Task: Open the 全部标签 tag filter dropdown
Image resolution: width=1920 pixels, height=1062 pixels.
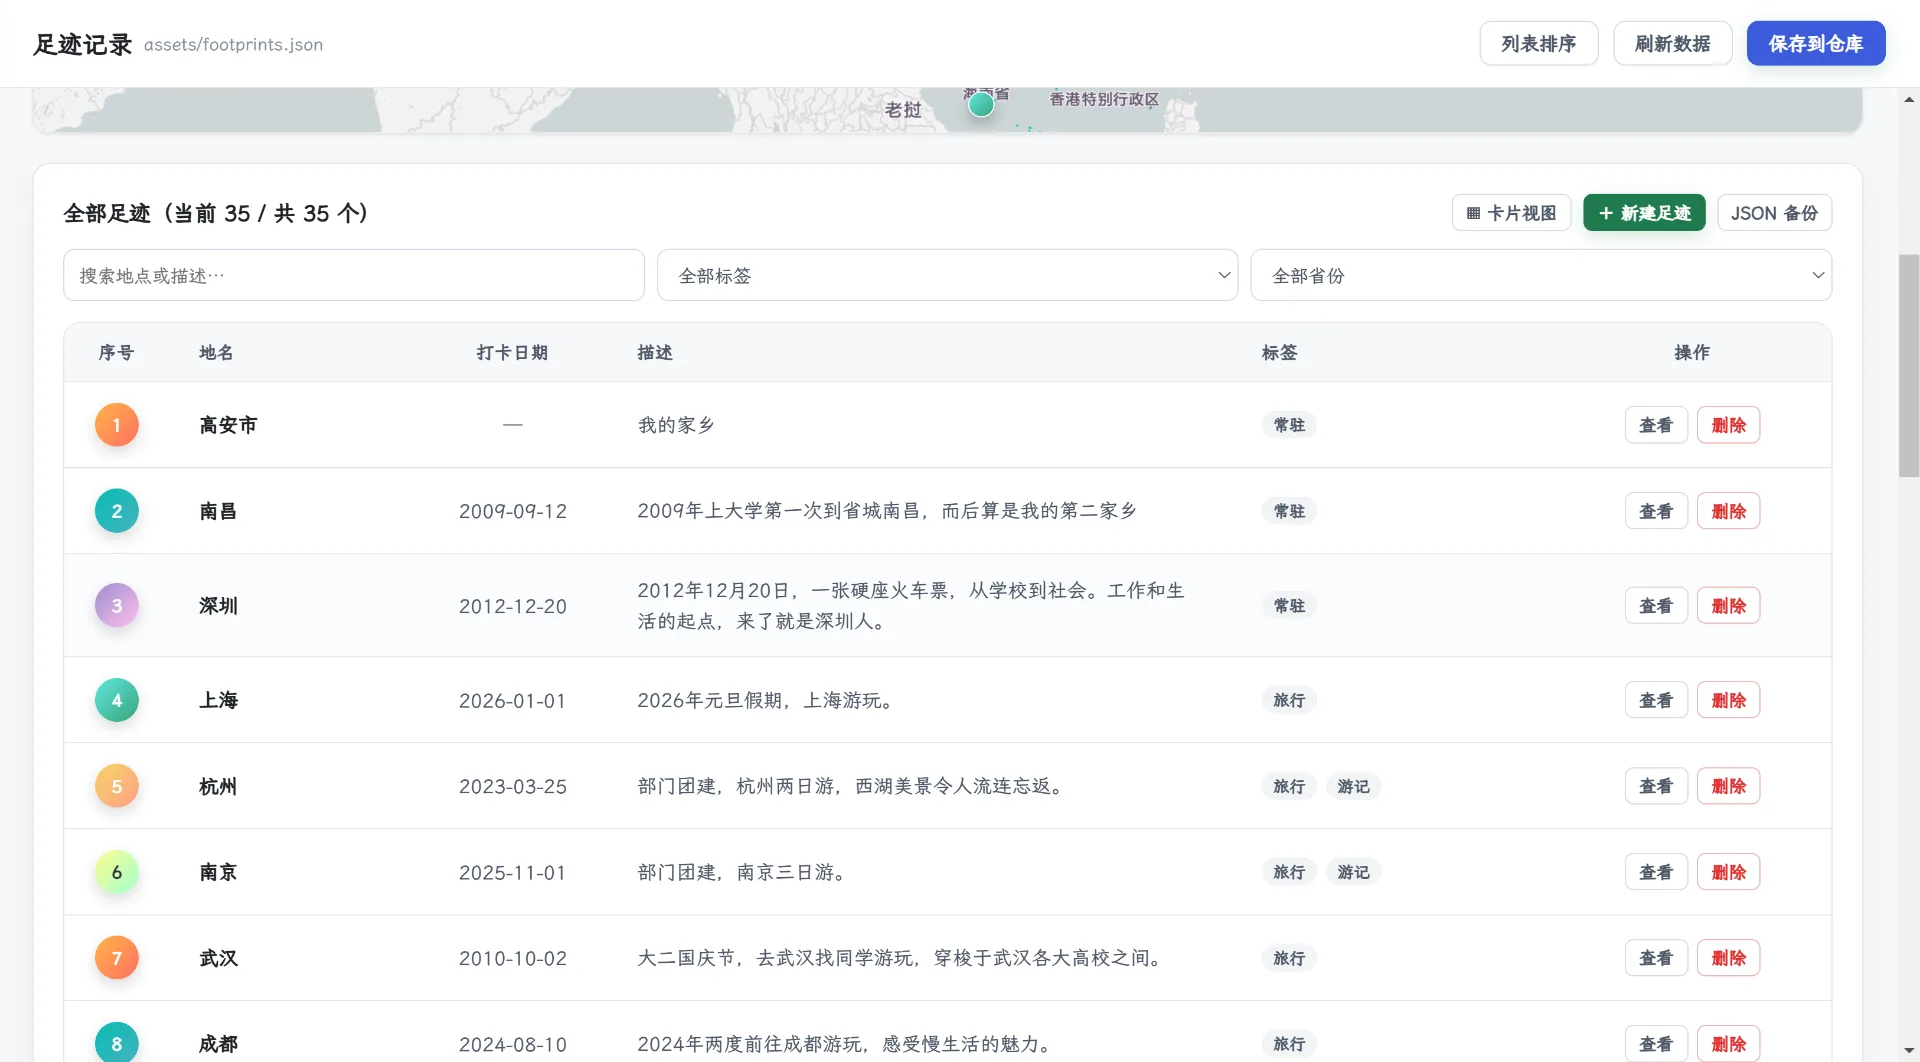Action: click(947, 275)
